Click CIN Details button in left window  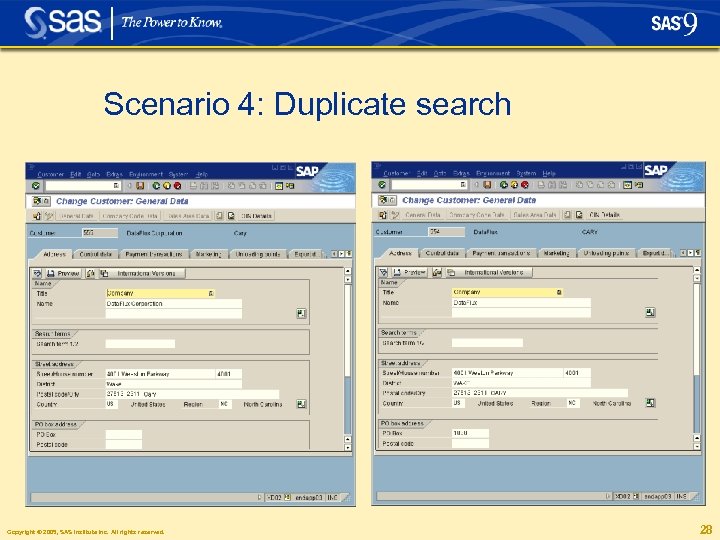point(256,216)
